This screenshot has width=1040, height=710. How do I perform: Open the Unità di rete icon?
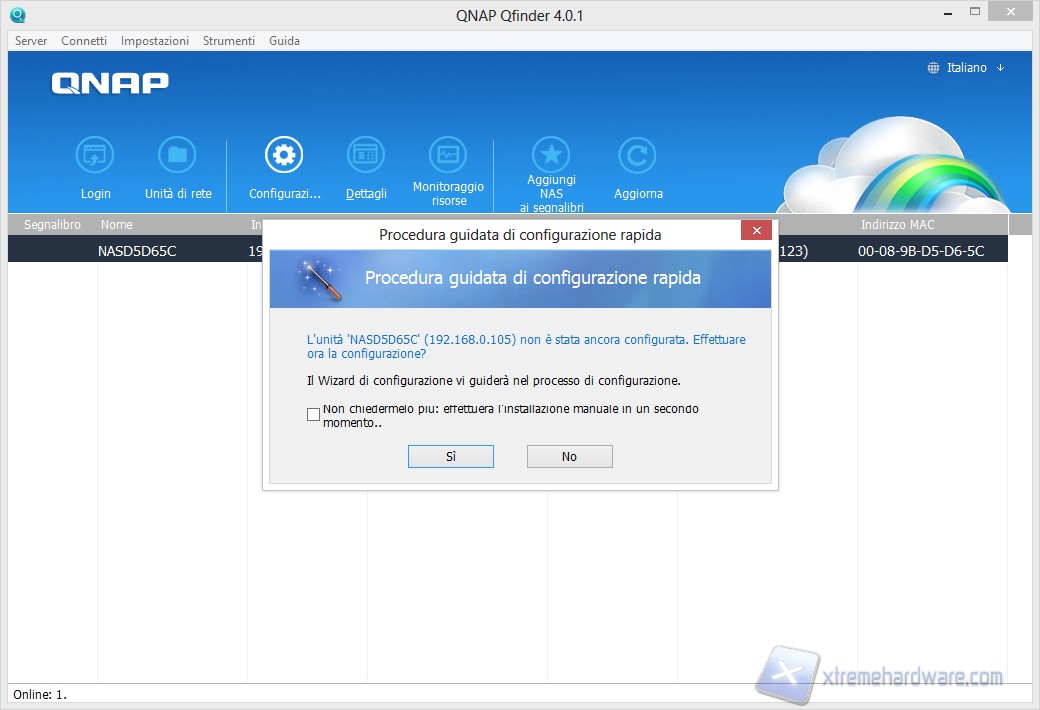[177, 156]
